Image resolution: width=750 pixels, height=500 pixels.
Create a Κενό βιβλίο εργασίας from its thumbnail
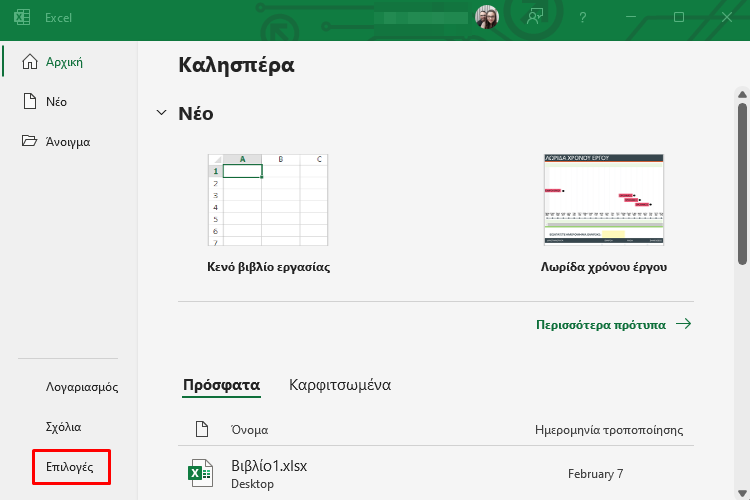click(268, 200)
